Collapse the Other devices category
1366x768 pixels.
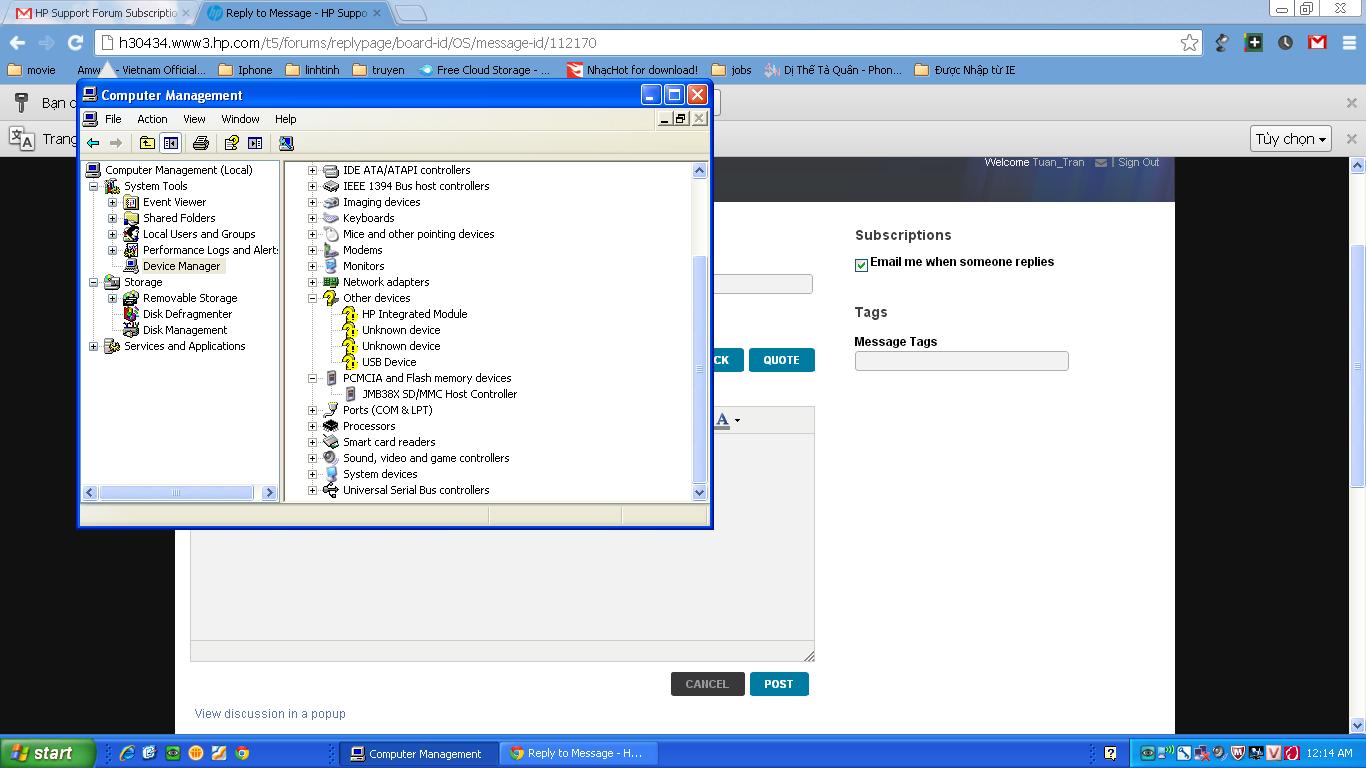pyautogui.click(x=313, y=298)
